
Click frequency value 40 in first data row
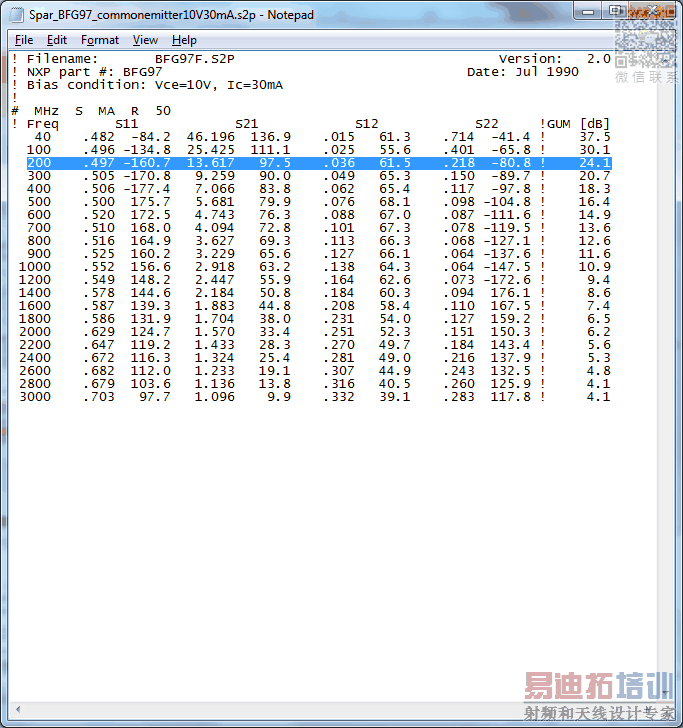click(43, 137)
